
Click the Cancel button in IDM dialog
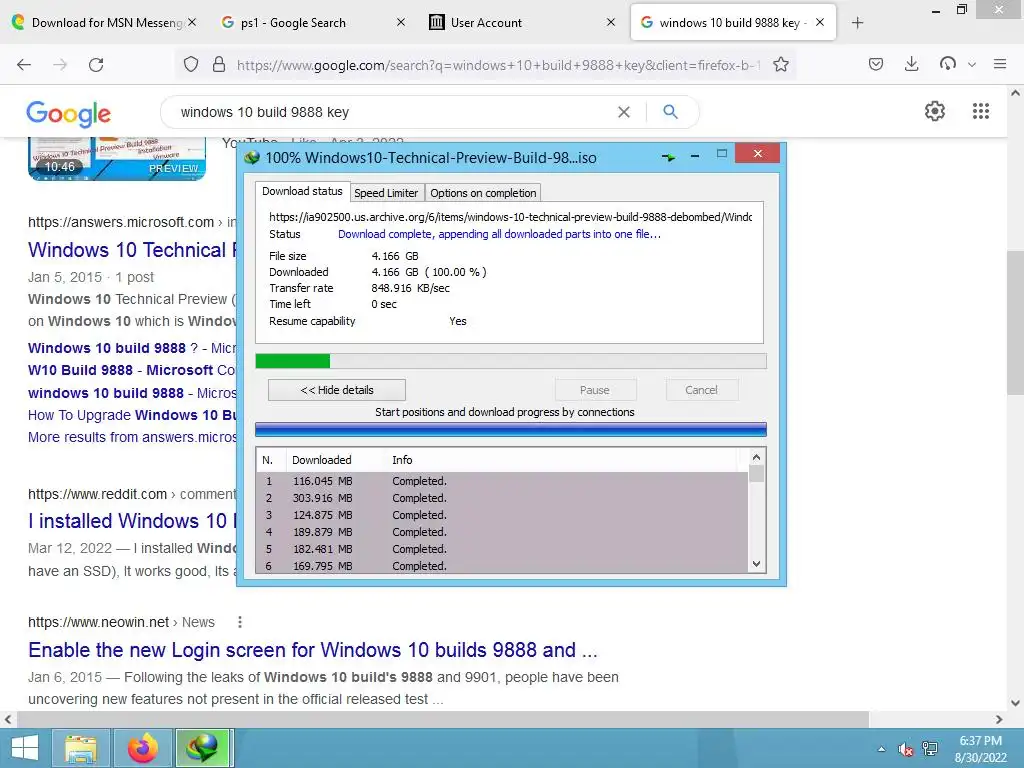click(x=701, y=390)
